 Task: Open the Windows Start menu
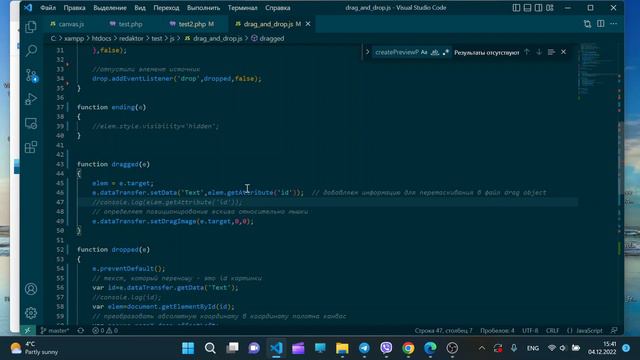(188, 348)
